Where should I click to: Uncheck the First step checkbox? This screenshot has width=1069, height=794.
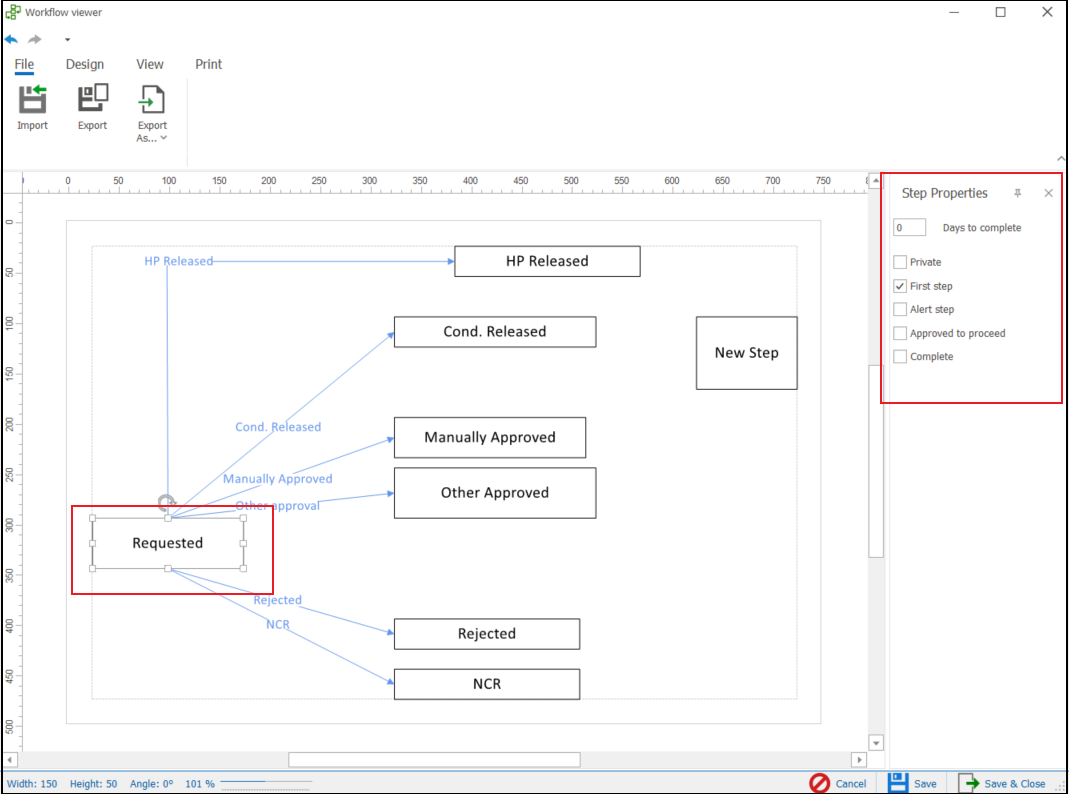(900, 286)
